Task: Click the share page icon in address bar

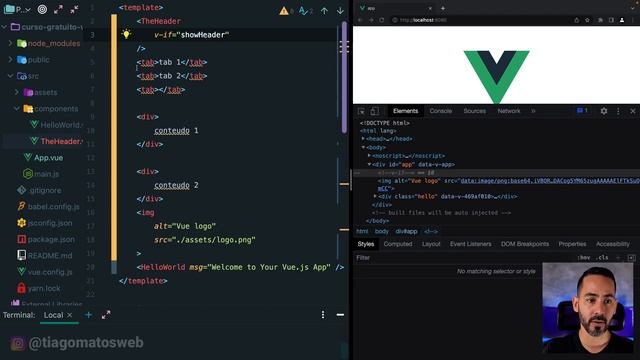Action: pyautogui.click(x=576, y=20)
